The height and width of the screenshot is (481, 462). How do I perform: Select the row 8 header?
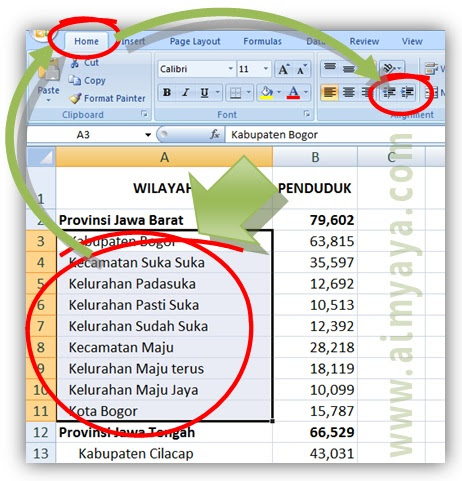[x=41, y=347]
